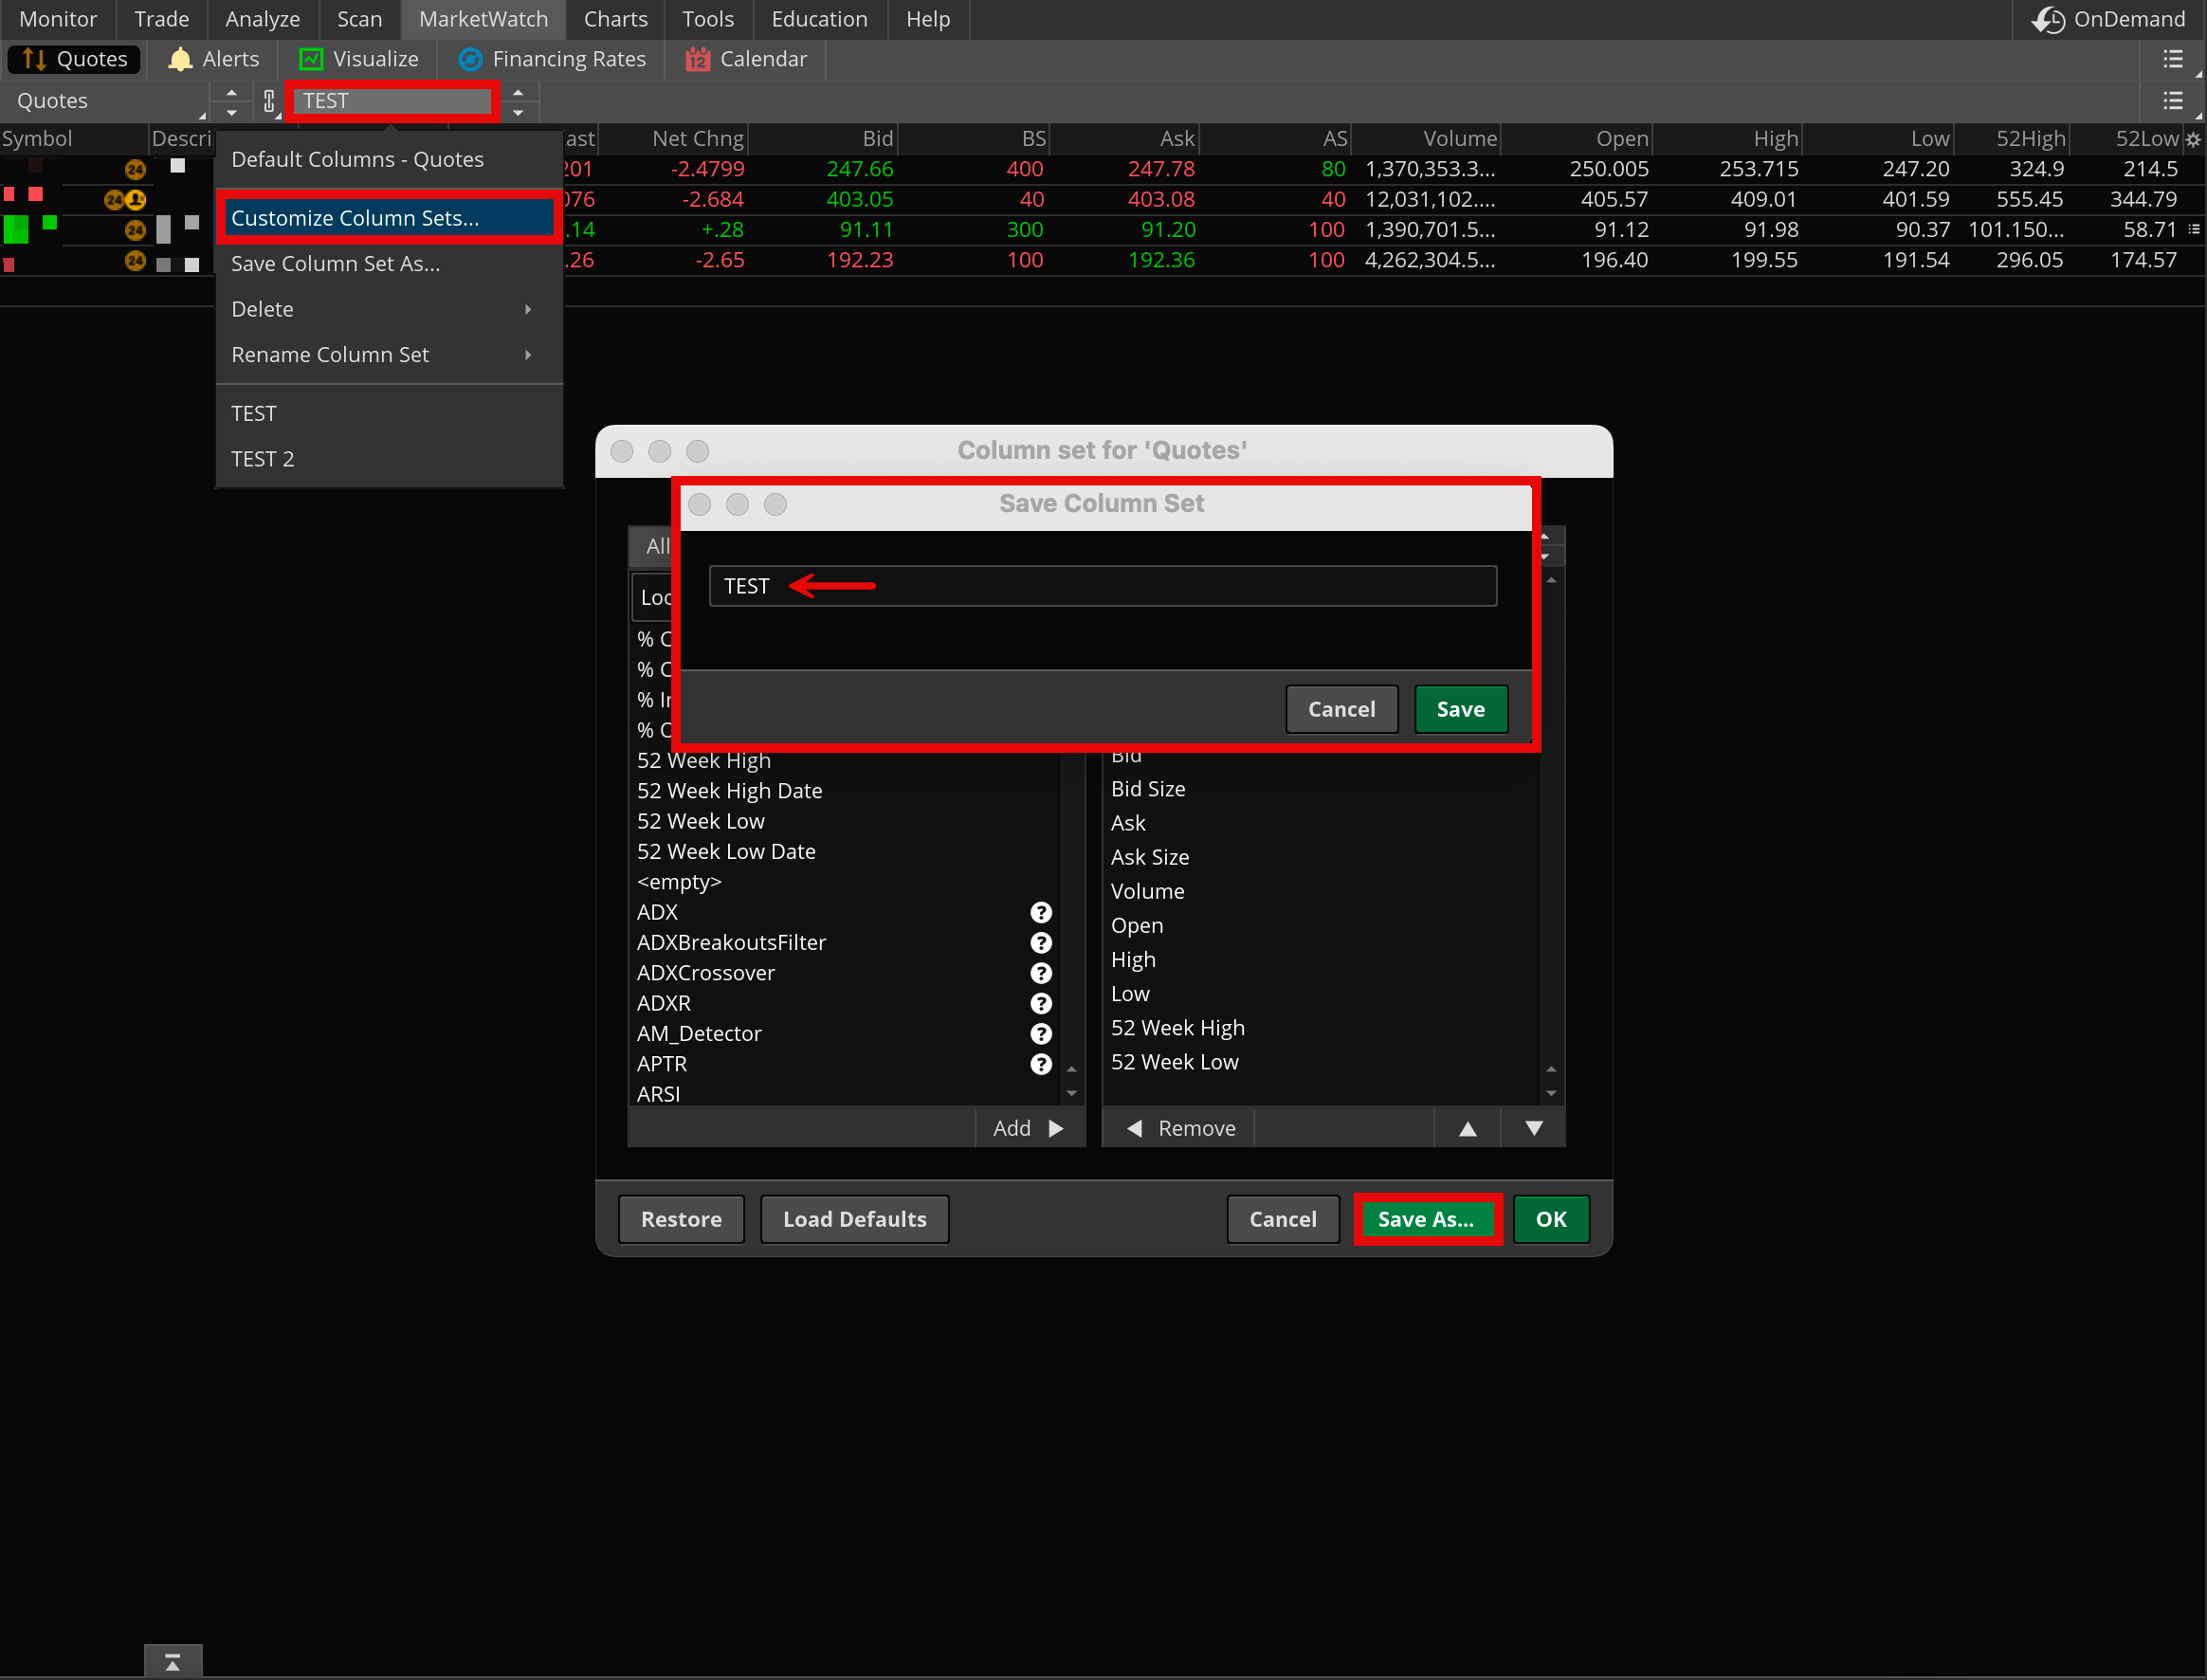
Task: Click the Restore button
Action: 682,1219
